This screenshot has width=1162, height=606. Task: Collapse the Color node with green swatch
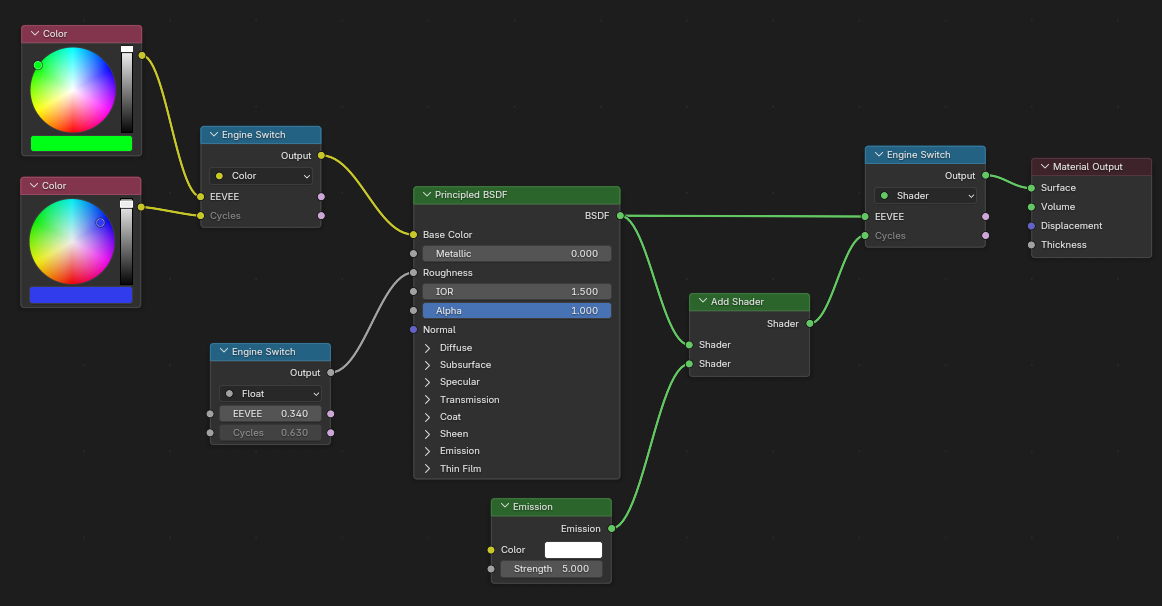tap(35, 33)
